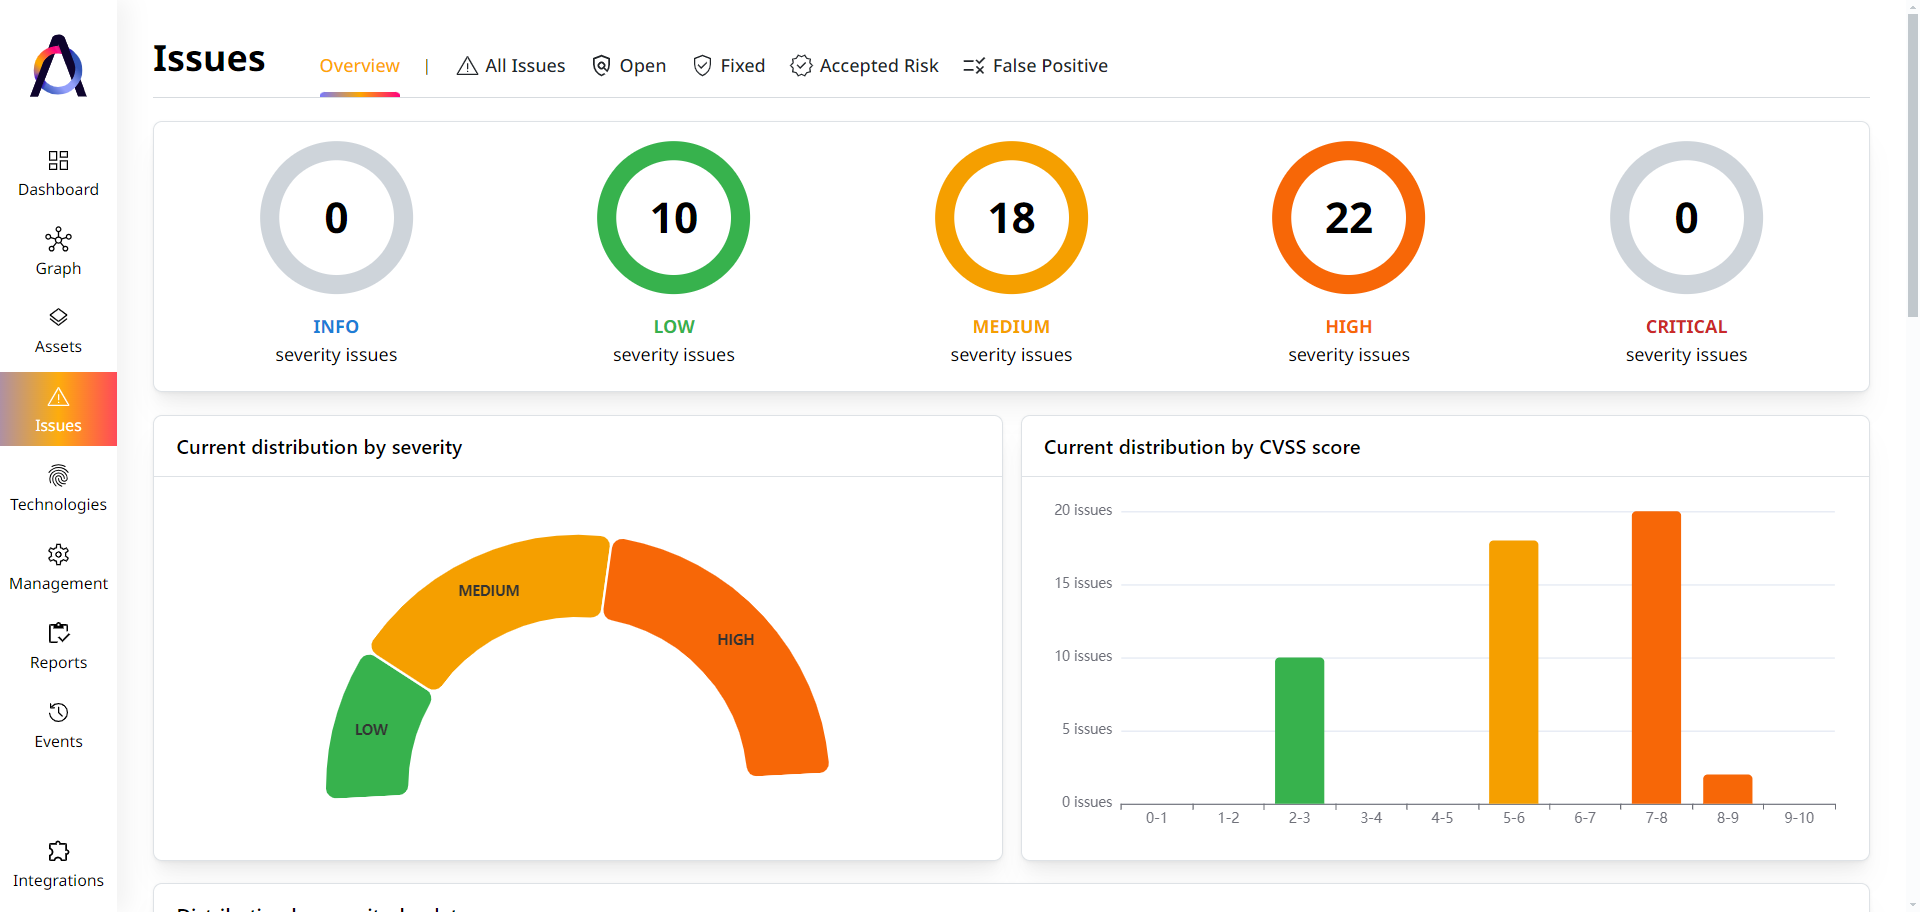Select the Overview tab
This screenshot has height=912, width=1920.
(359, 66)
